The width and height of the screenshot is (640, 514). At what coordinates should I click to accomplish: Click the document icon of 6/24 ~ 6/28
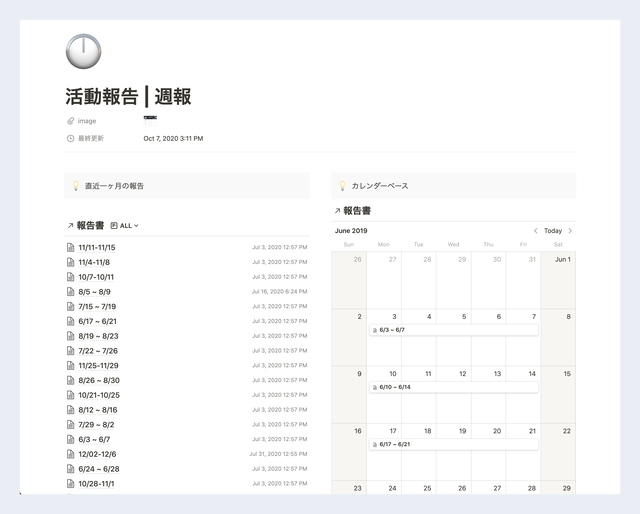pyautogui.click(x=71, y=469)
